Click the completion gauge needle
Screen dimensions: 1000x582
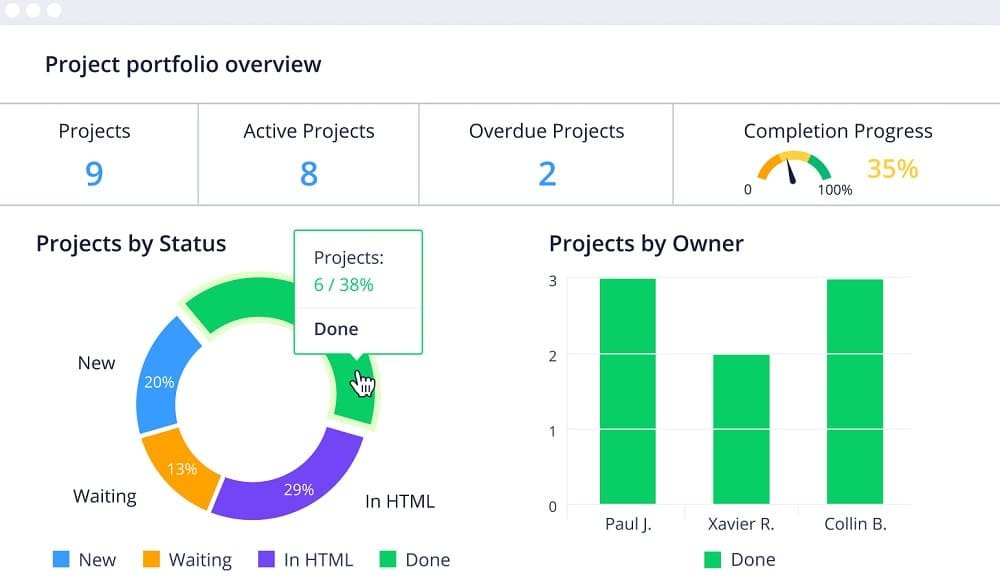click(x=790, y=172)
